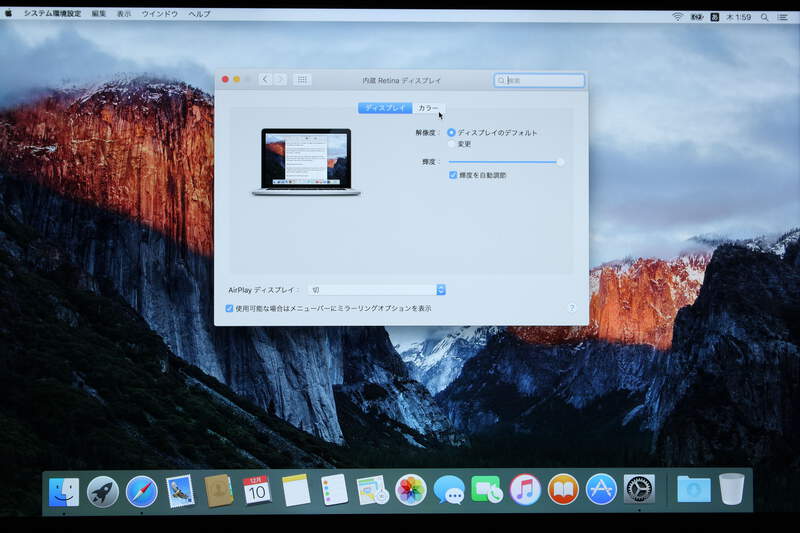
Task: Open the Apple menu
Action: [9, 15]
